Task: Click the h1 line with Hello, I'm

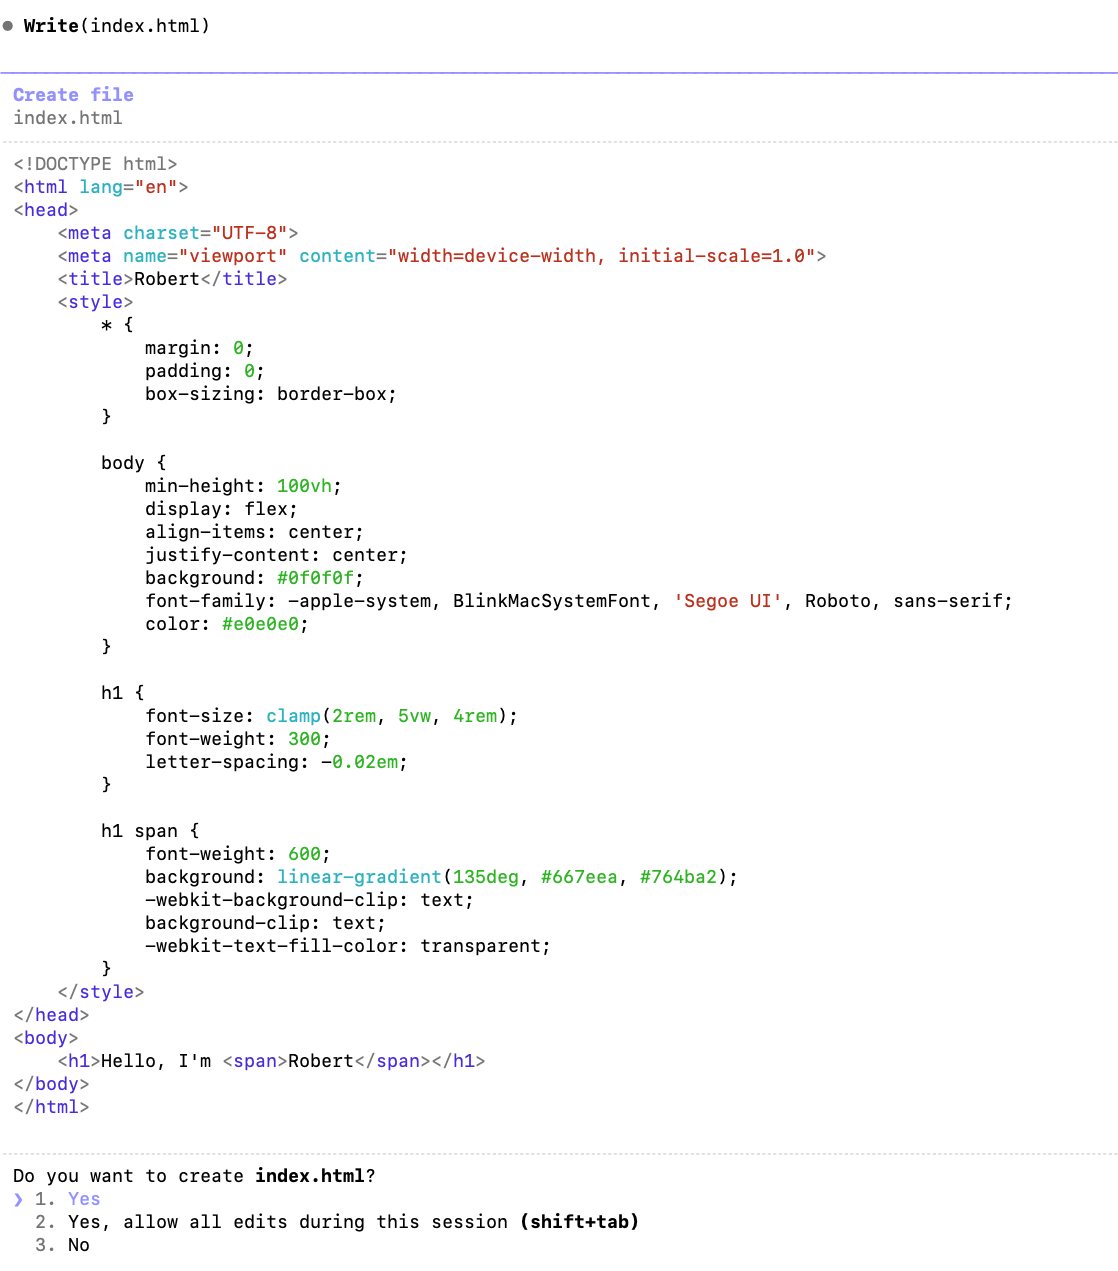Action: 271,1061
